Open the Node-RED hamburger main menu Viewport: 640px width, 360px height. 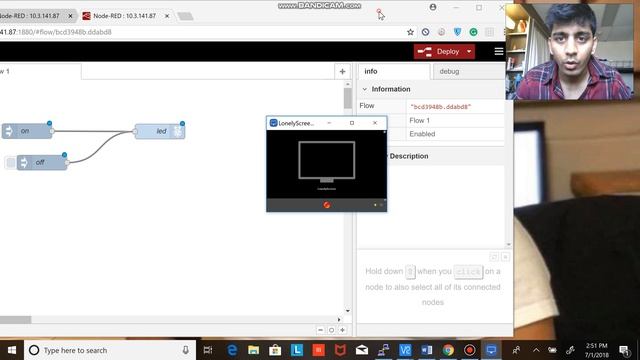499,51
